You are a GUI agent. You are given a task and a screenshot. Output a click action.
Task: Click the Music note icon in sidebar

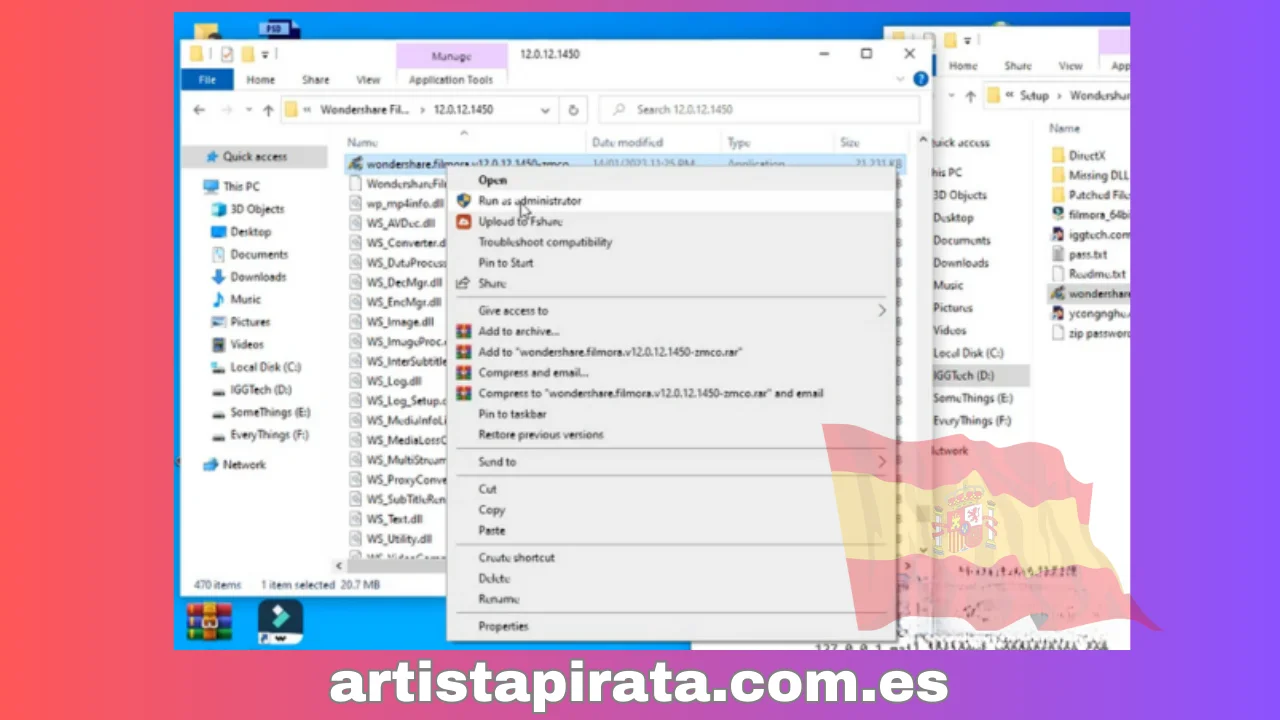(219, 300)
